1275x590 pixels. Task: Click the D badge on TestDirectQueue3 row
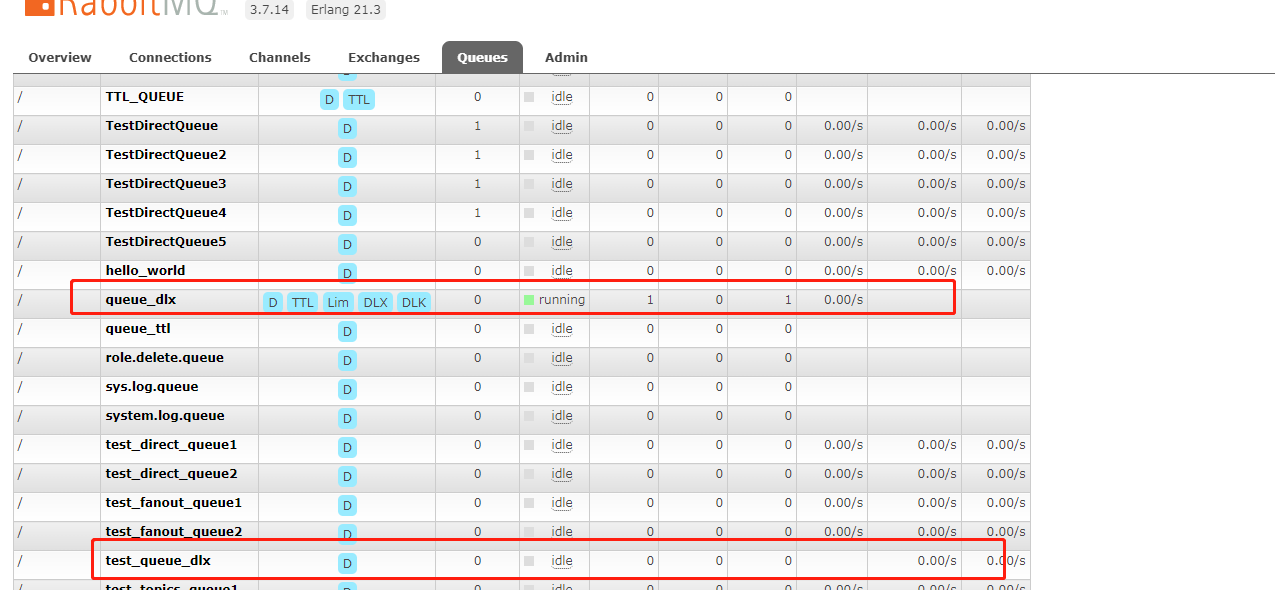click(x=347, y=187)
